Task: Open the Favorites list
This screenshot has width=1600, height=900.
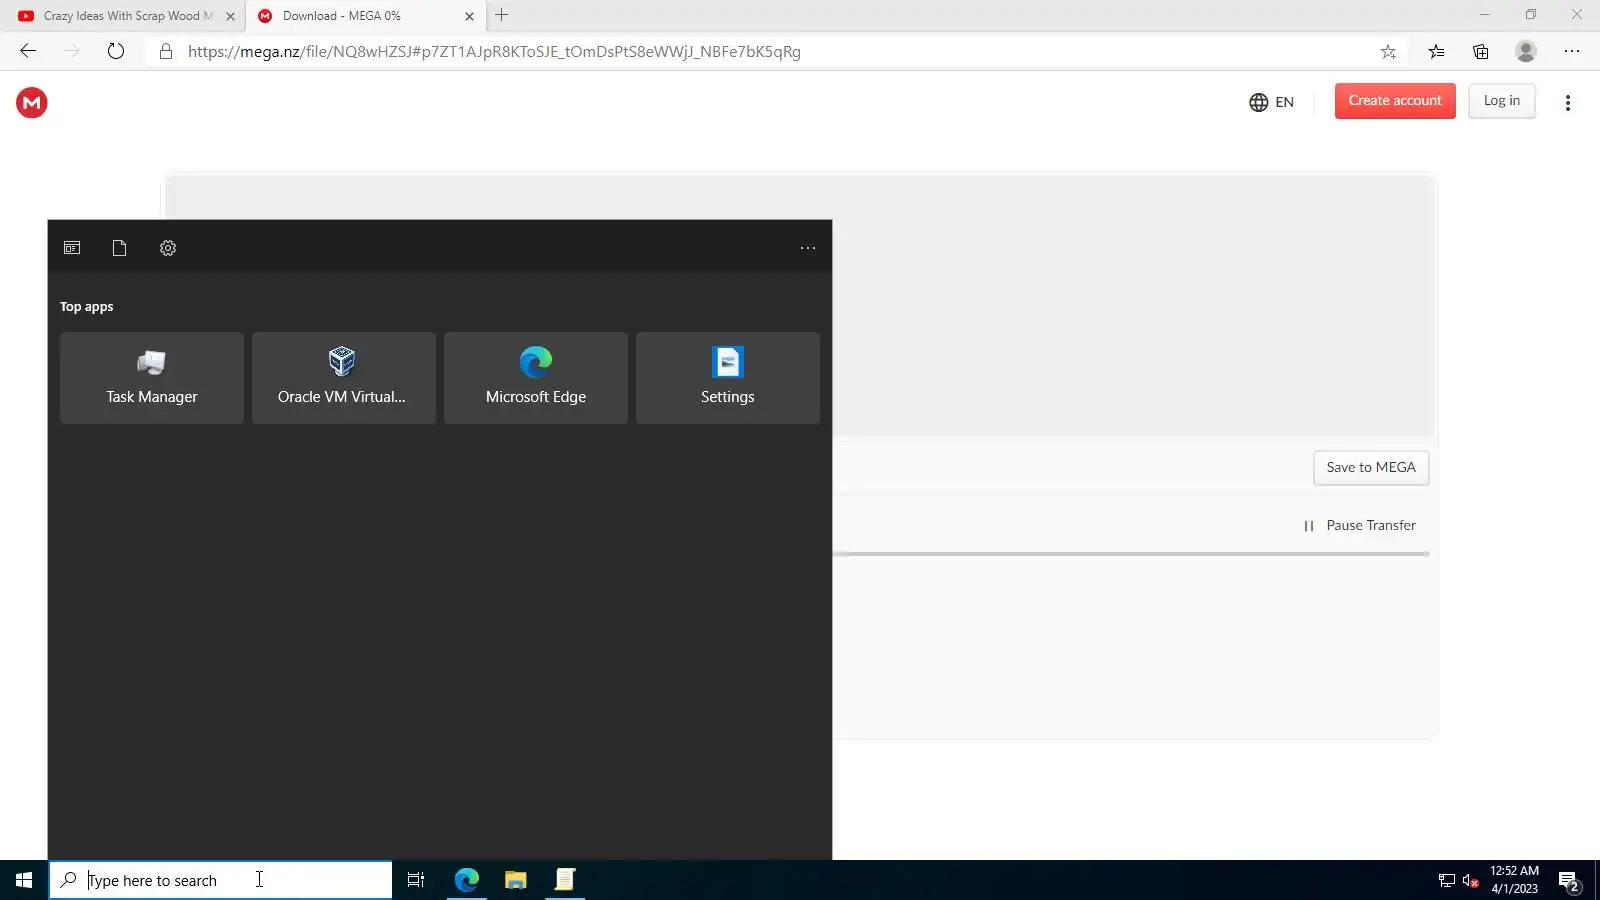Action: [x=1436, y=52]
